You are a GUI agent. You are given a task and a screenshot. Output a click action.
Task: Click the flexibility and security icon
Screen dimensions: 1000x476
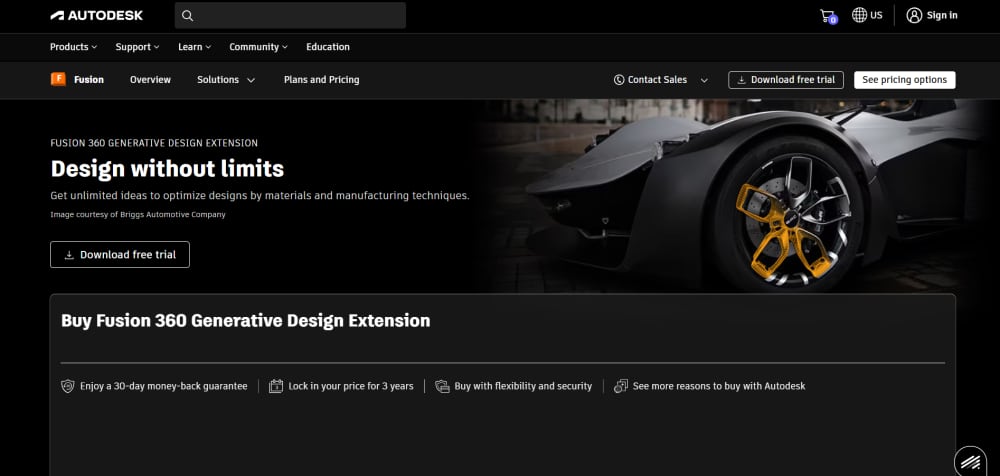pyautogui.click(x=442, y=386)
